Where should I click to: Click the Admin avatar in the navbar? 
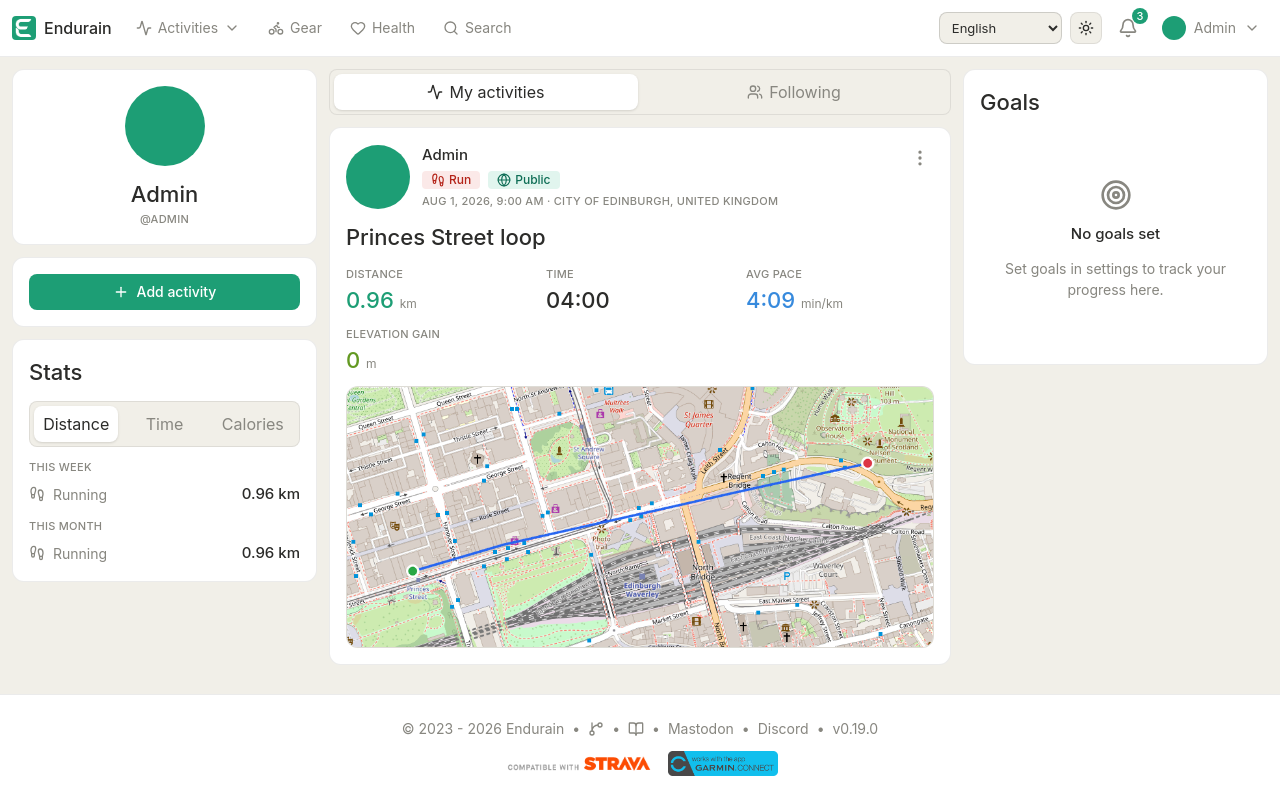(1174, 28)
